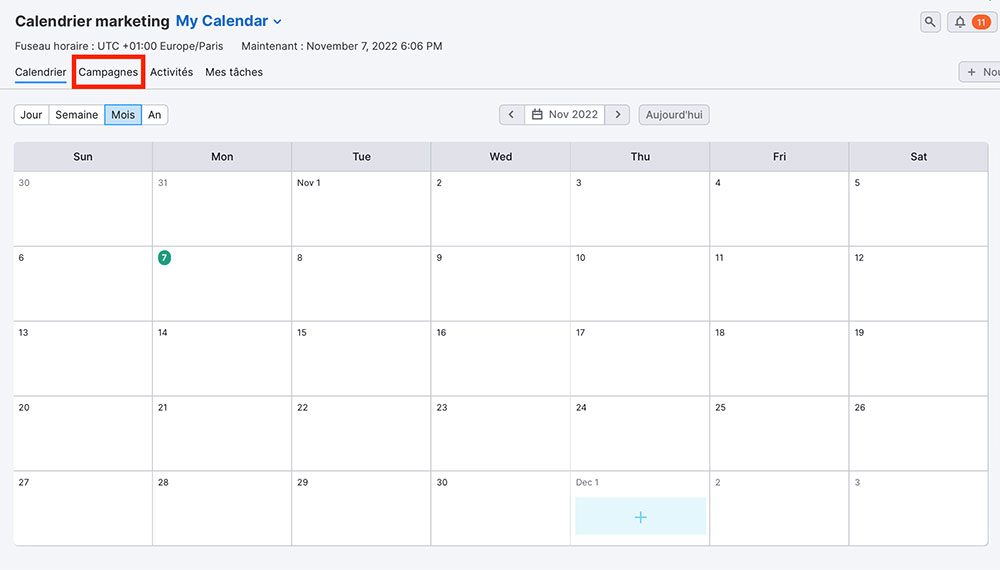The height and width of the screenshot is (570, 1000).
Task: Expand the My Calendar dropdown
Action: (x=228, y=21)
